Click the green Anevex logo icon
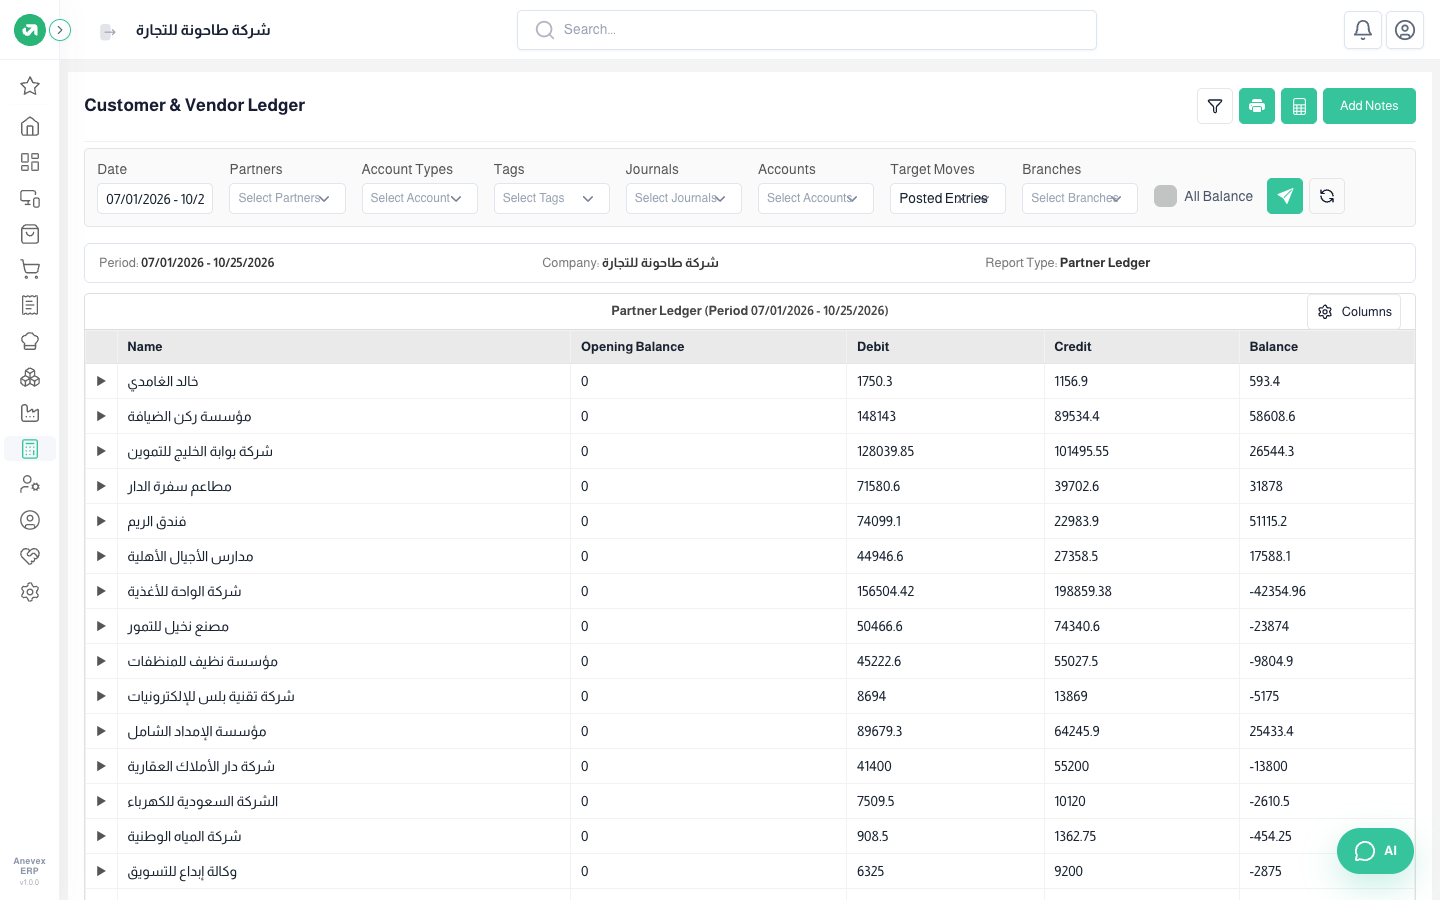Viewport: 1440px width, 900px height. [30, 30]
